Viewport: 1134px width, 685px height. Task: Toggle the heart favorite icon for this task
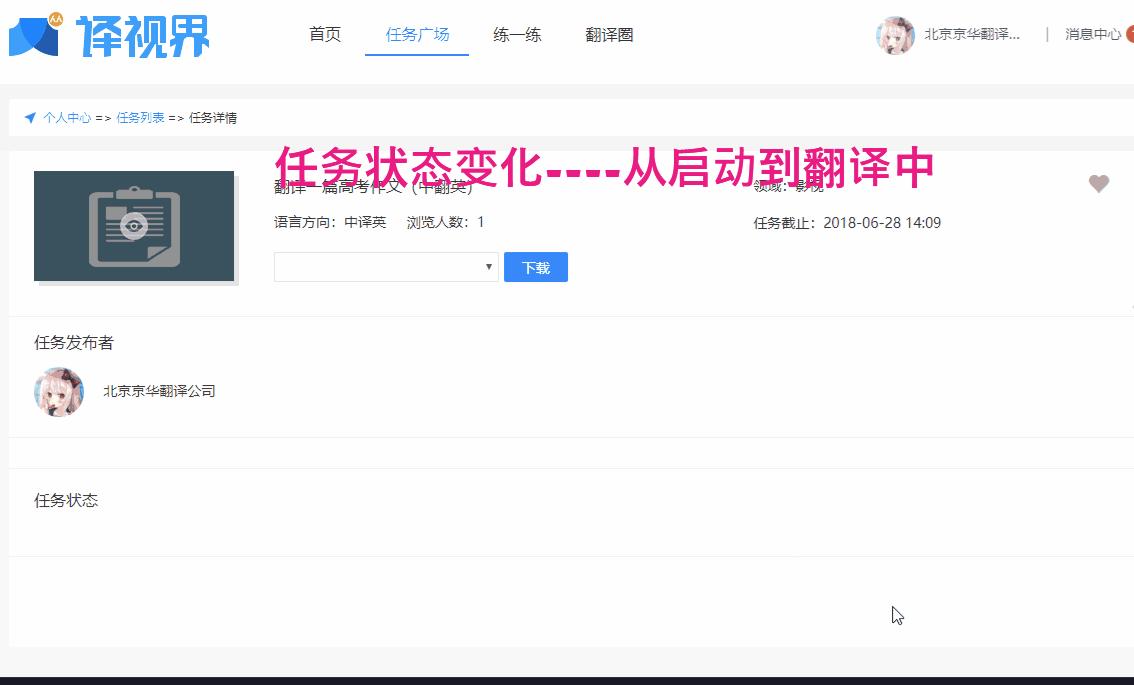[1099, 184]
